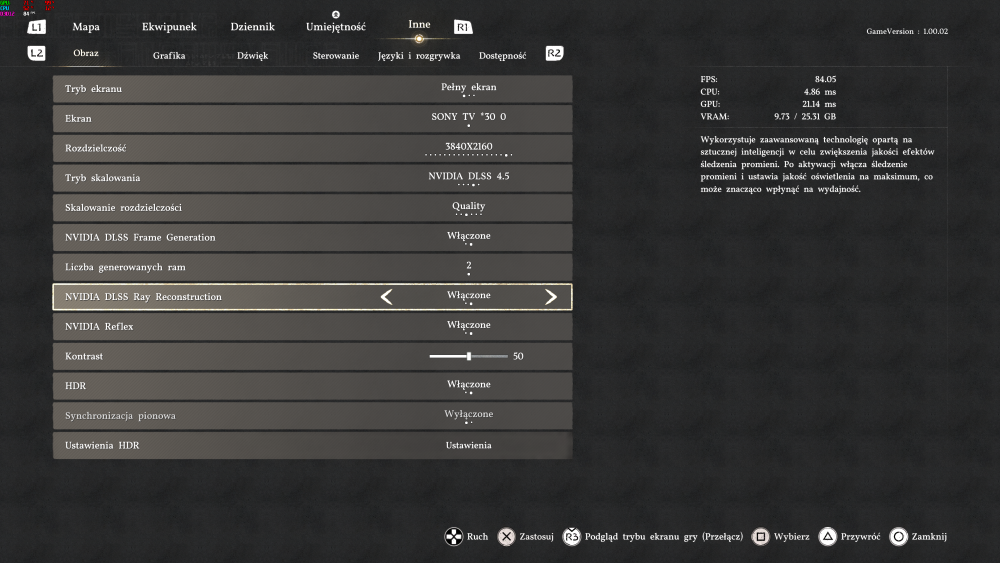Screen dimensions: 1000x563
Task: Select the Obraz settings sub-tab
Action: pos(85,53)
